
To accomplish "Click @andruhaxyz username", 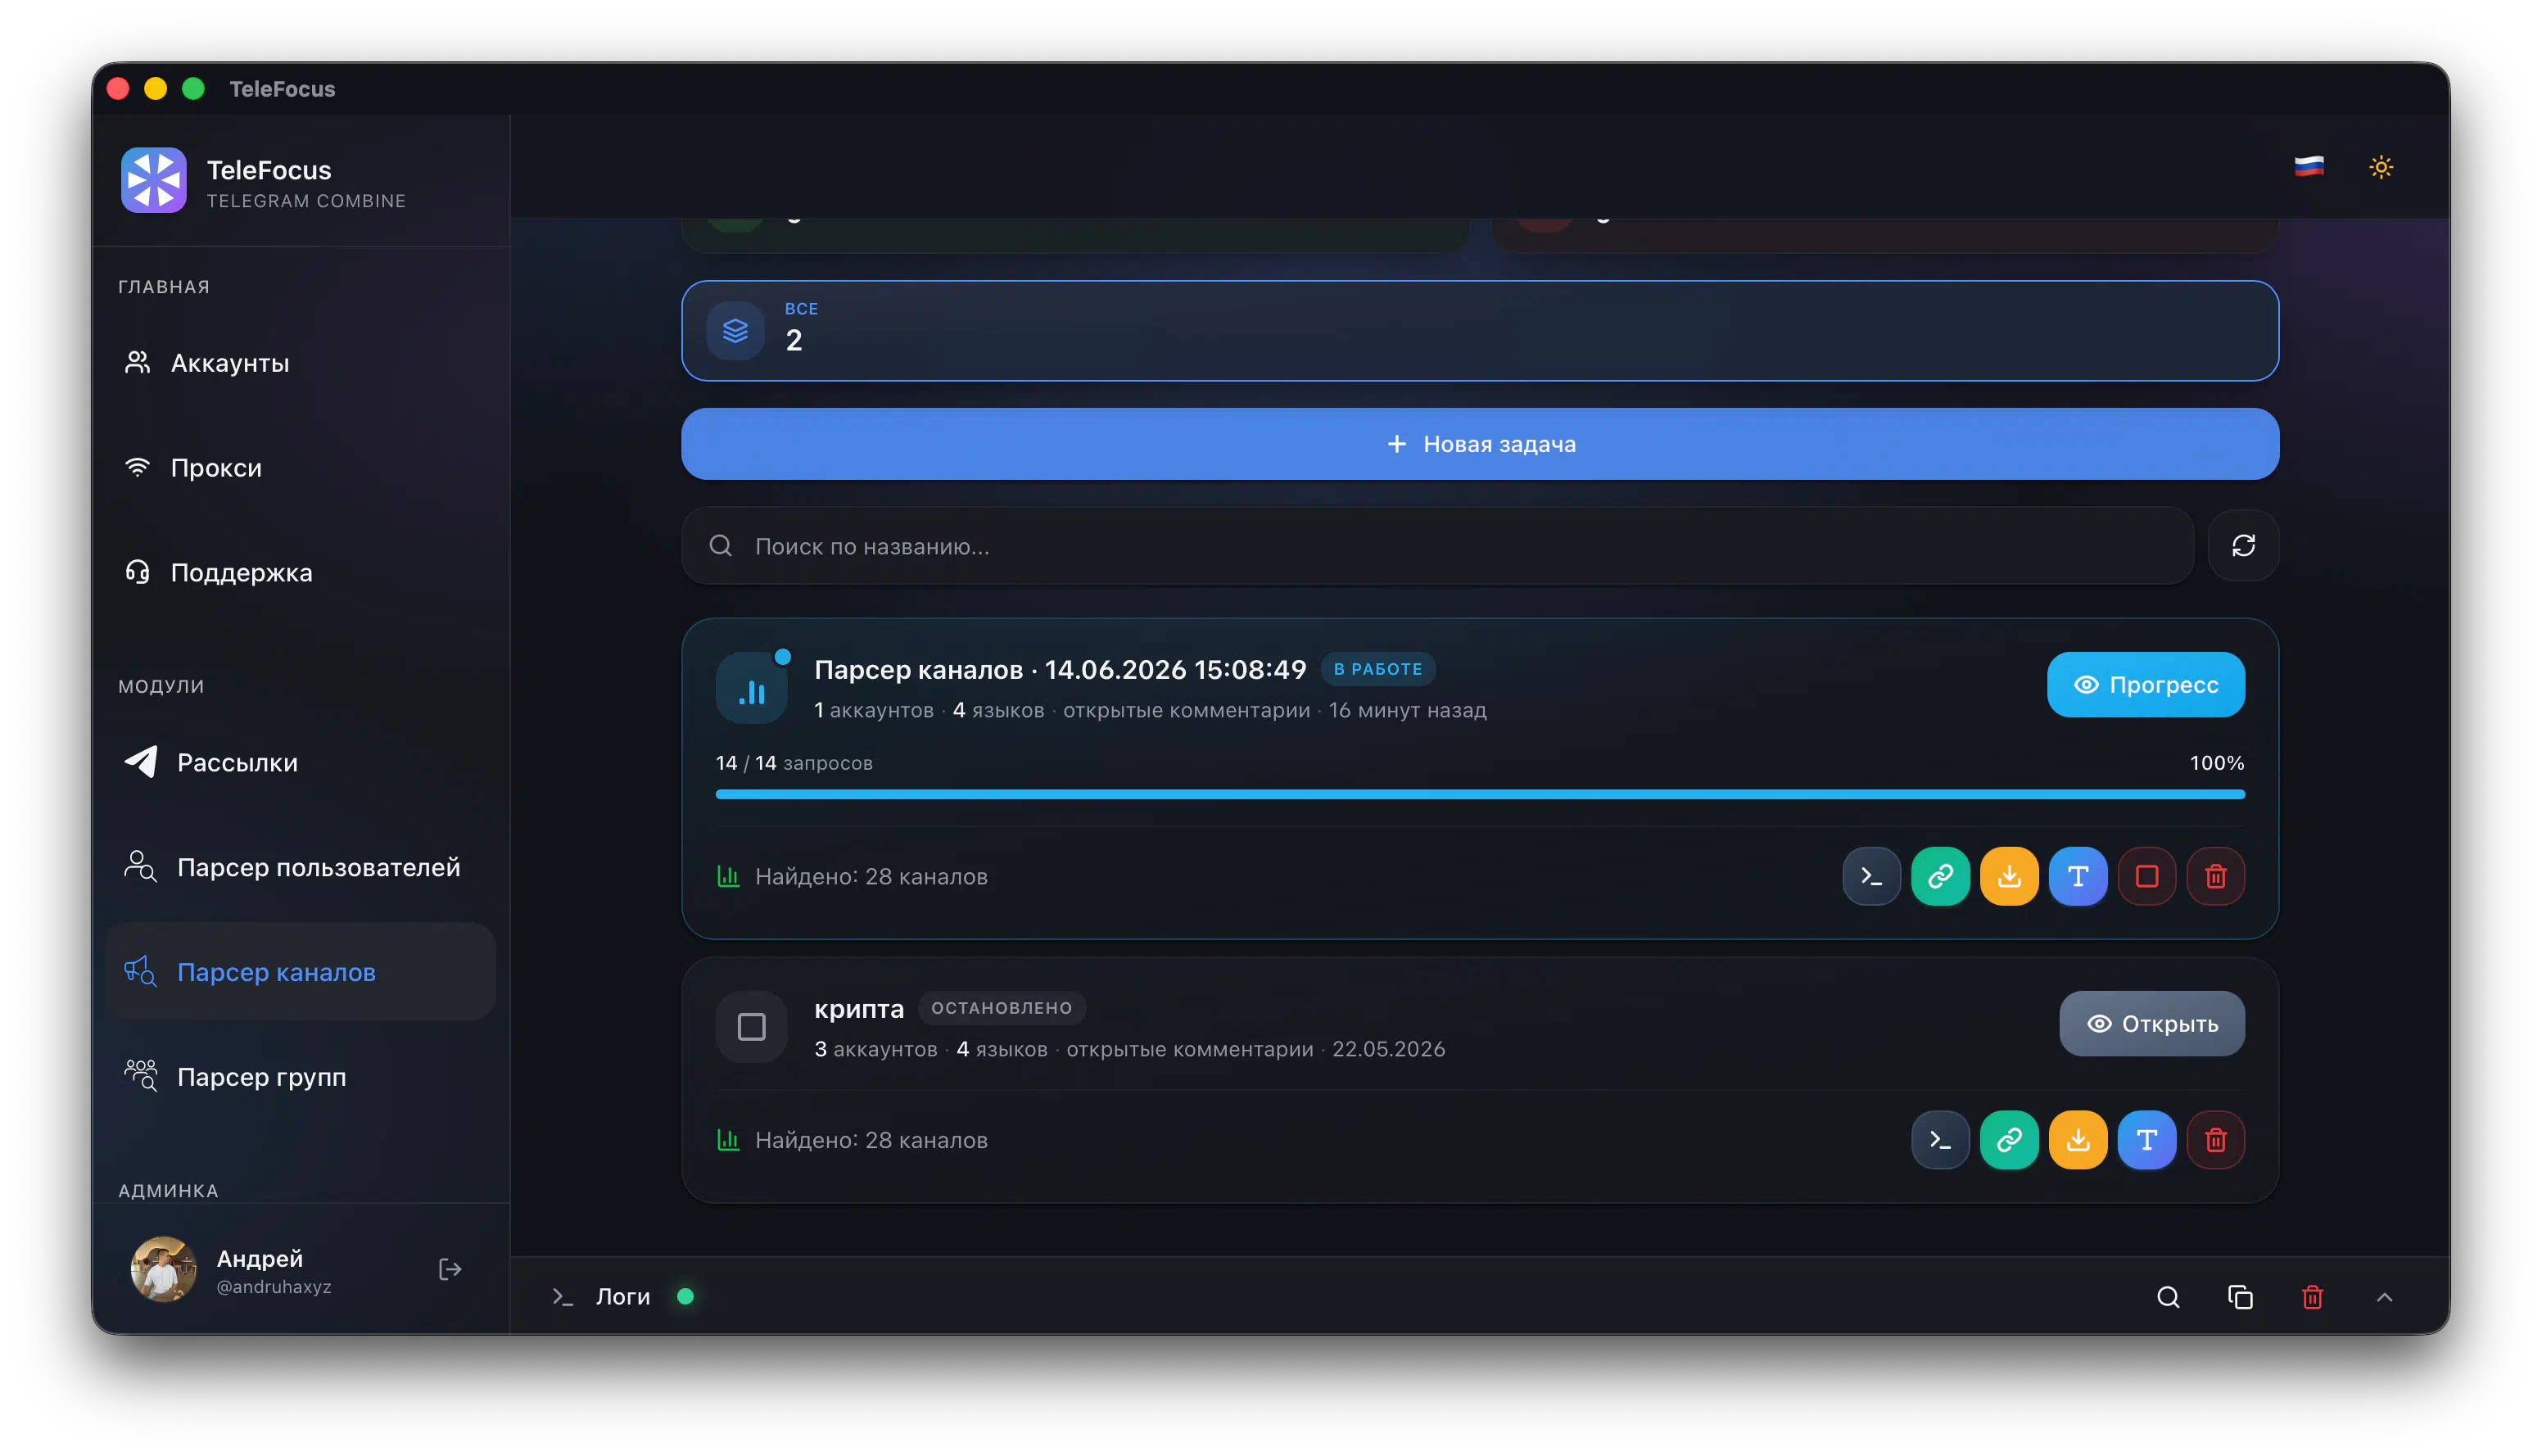I will (274, 1287).
